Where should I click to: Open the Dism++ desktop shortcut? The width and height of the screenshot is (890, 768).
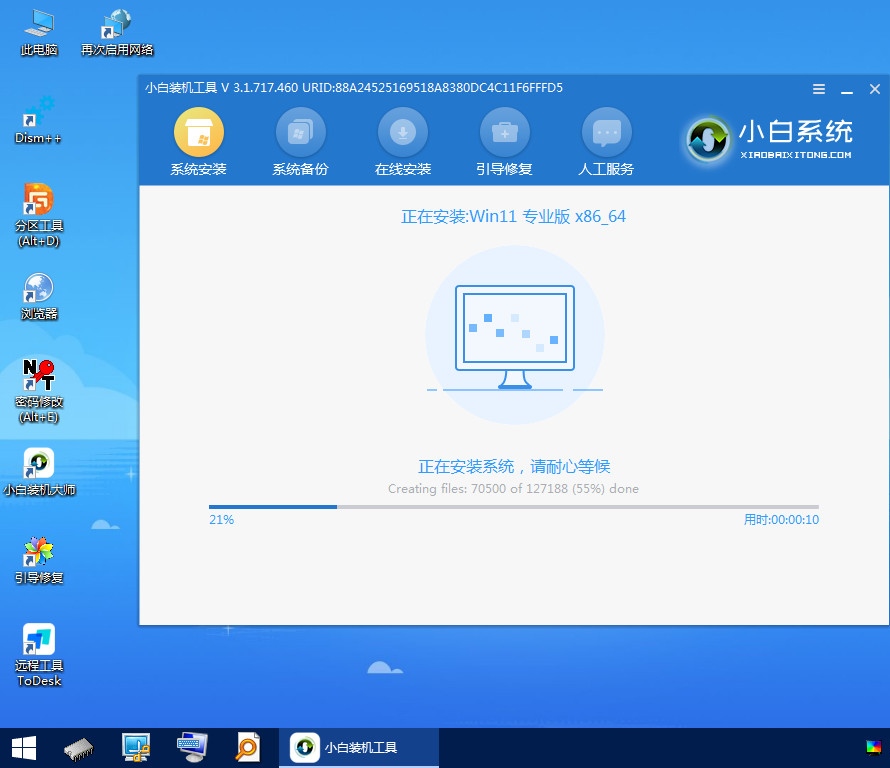[39, 112]
